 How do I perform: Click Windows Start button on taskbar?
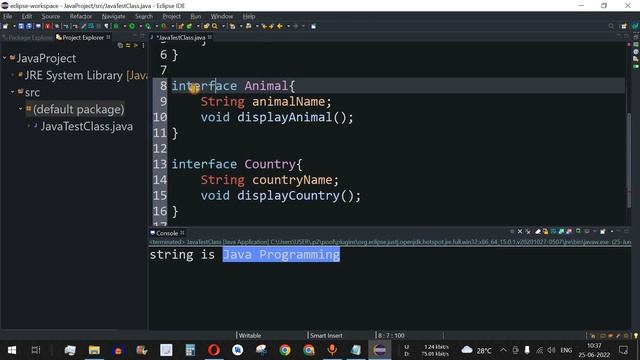(x=12, y=350)
